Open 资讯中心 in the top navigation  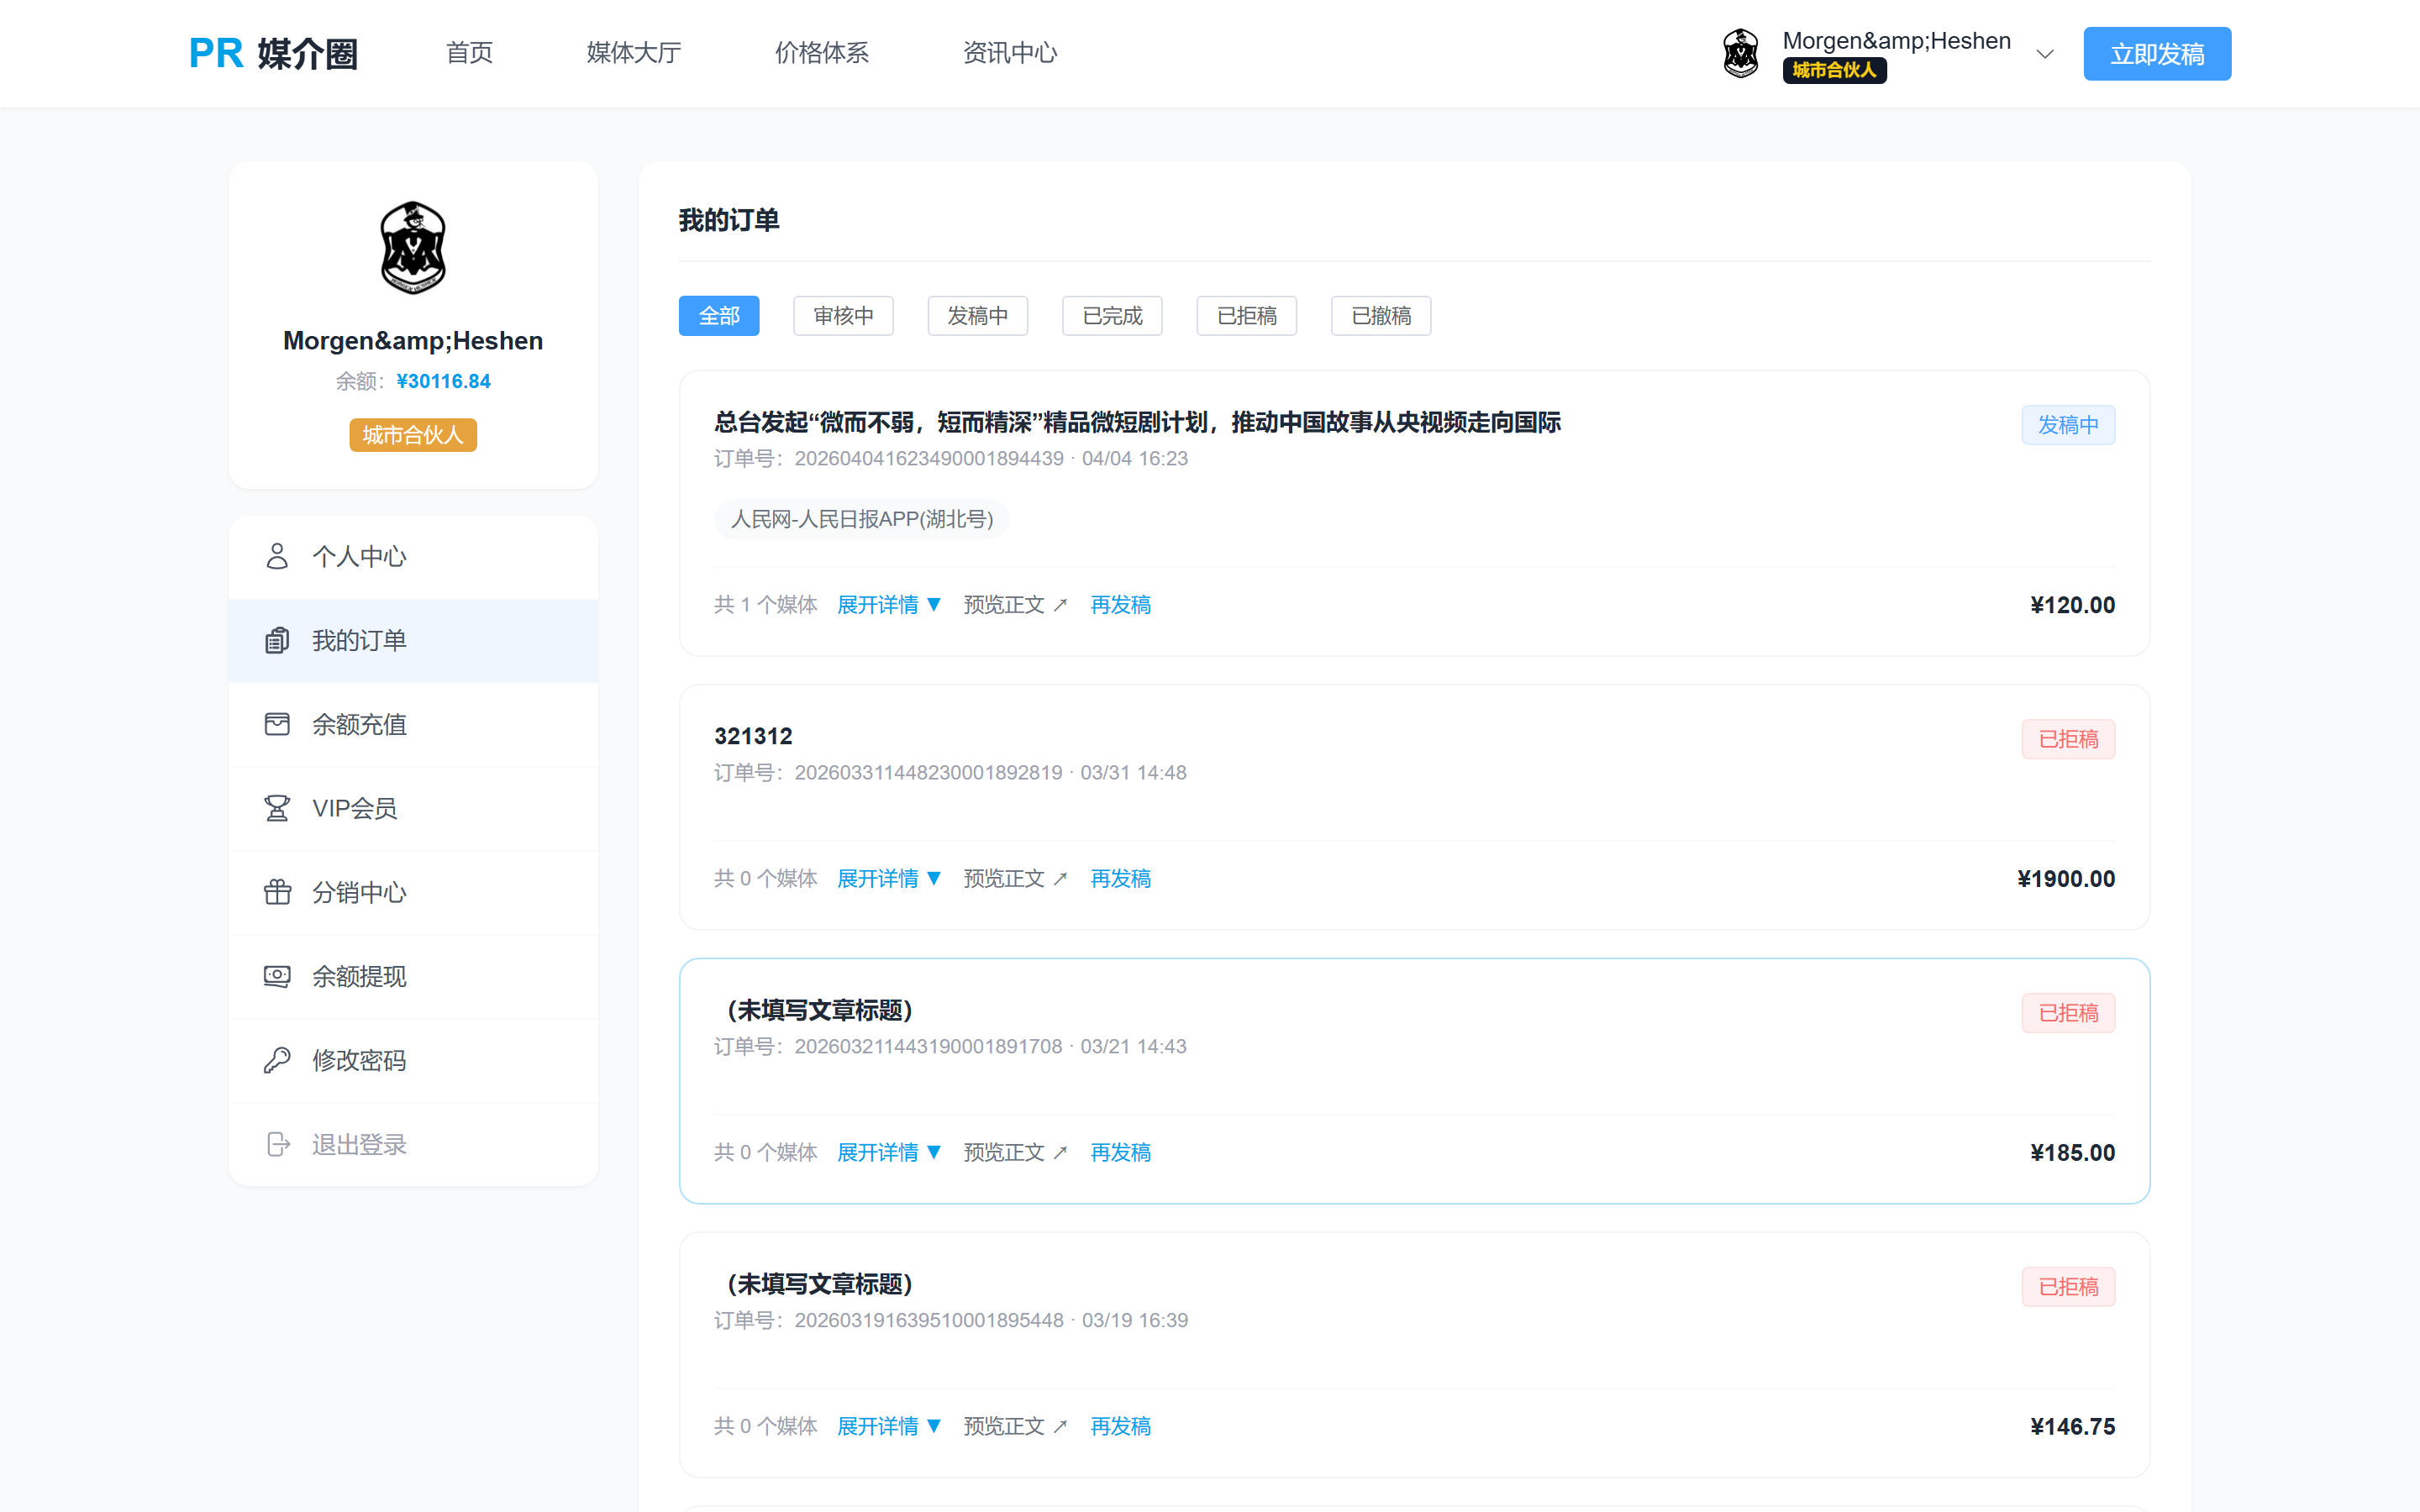click(1010, 53)
